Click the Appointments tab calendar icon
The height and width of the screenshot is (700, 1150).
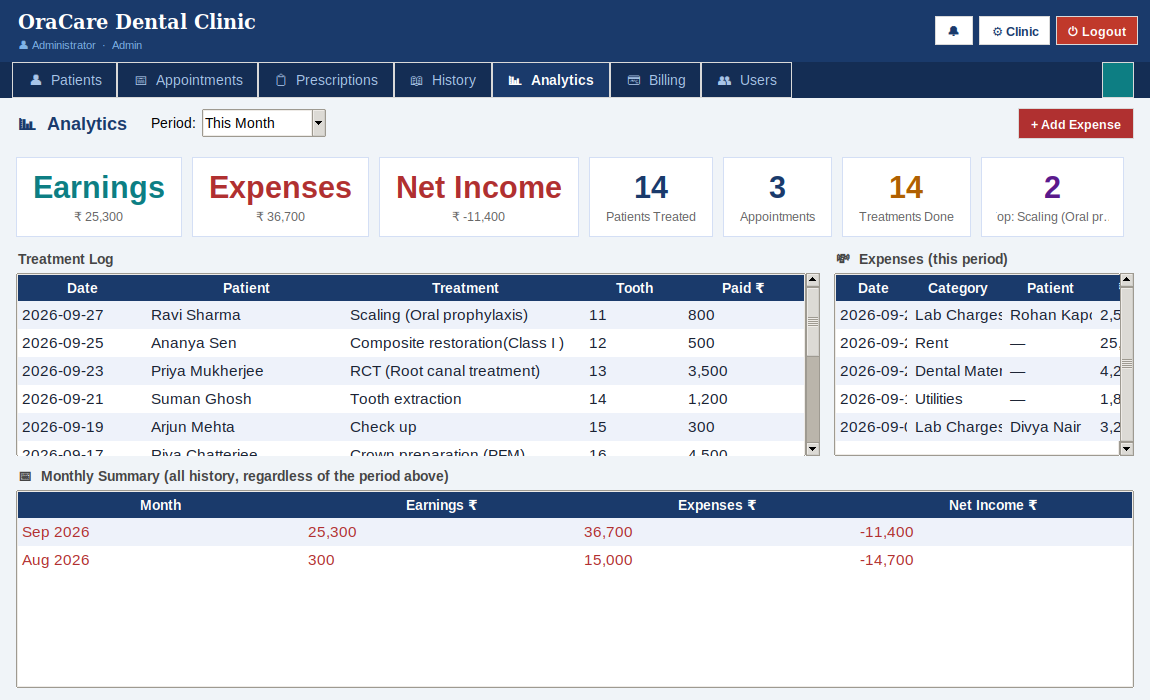point(141,81)
